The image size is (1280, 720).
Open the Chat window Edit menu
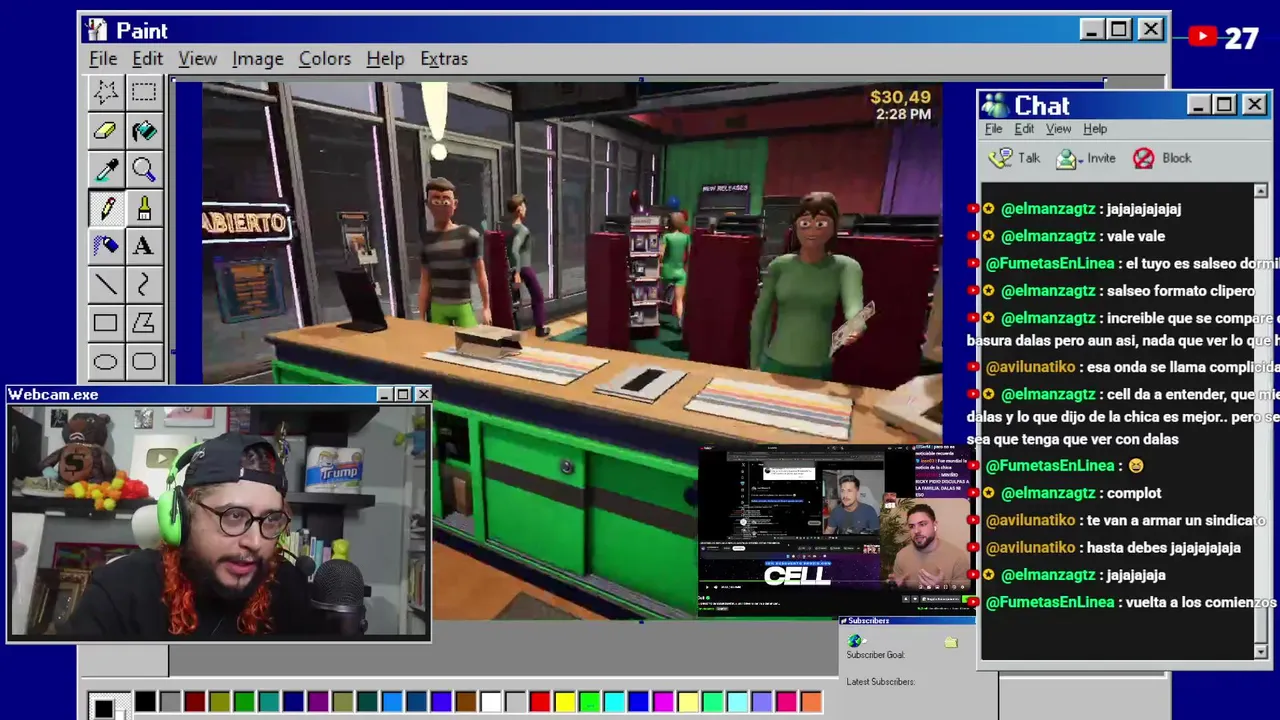pos(1024,129)
